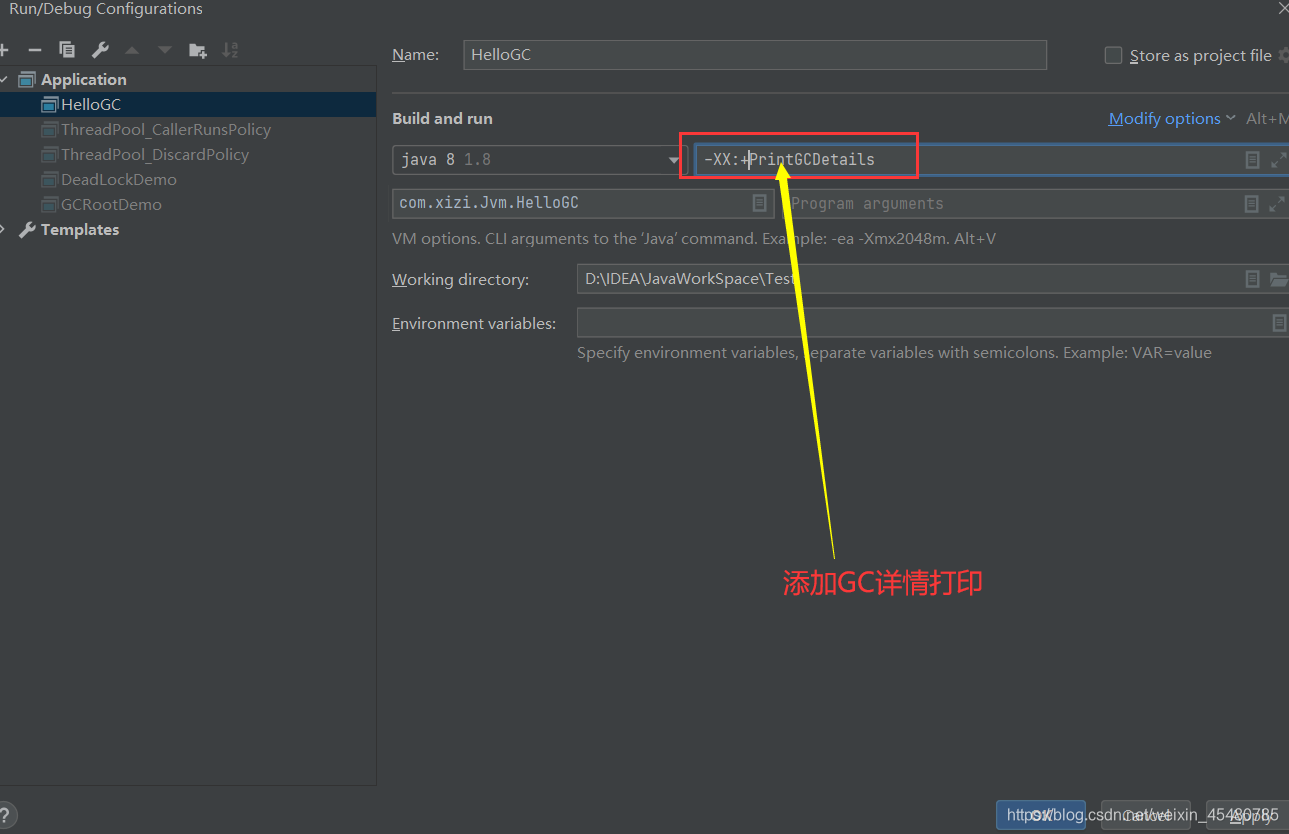Click the Working directory label

[x=460, y=280]
